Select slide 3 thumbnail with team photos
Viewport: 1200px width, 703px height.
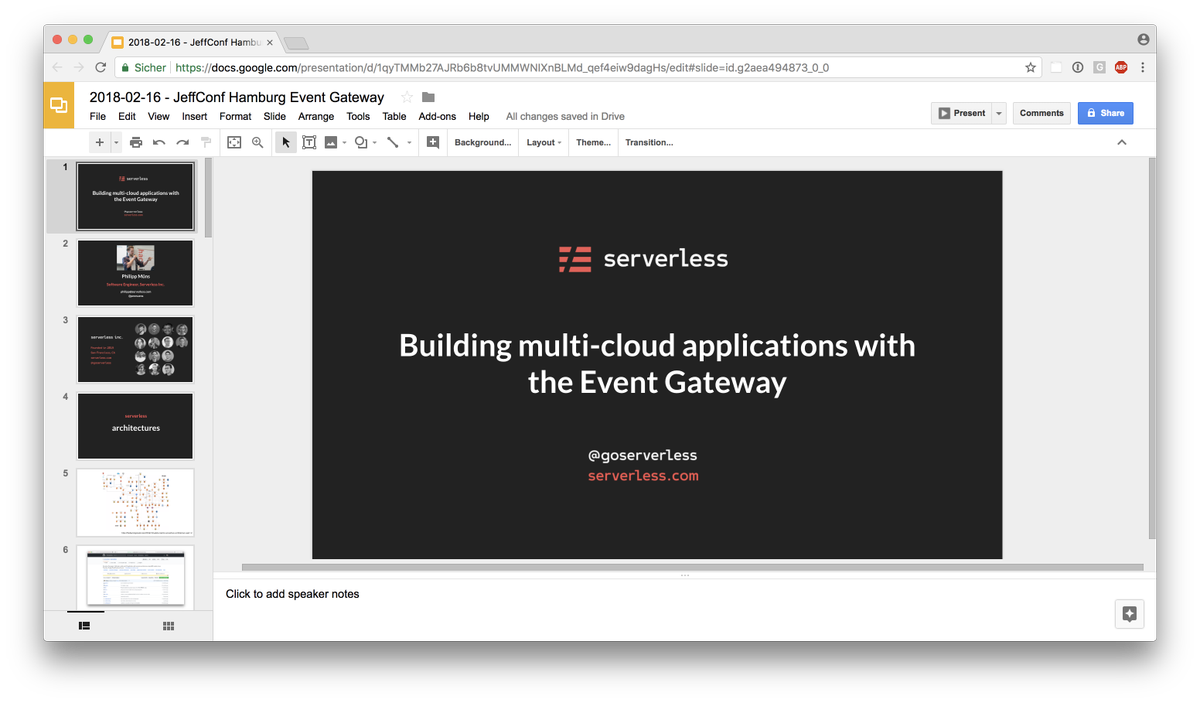[x=135, y=350]
